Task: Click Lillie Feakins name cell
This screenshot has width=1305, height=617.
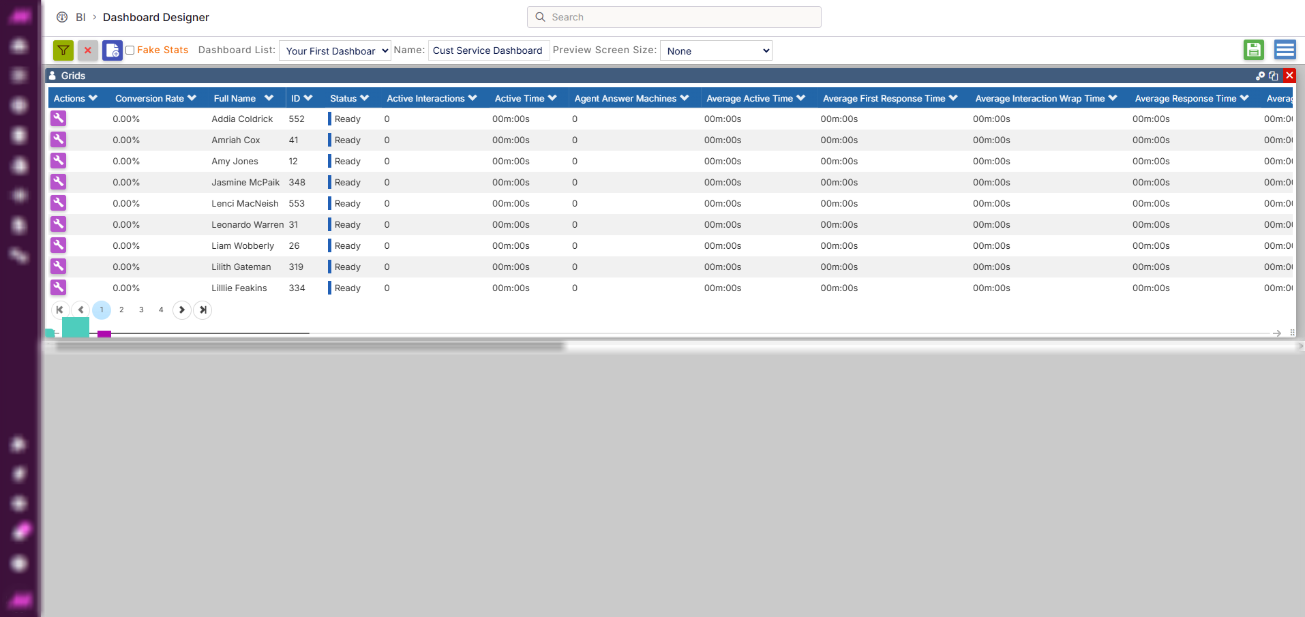Action: (x=239, y=288)
